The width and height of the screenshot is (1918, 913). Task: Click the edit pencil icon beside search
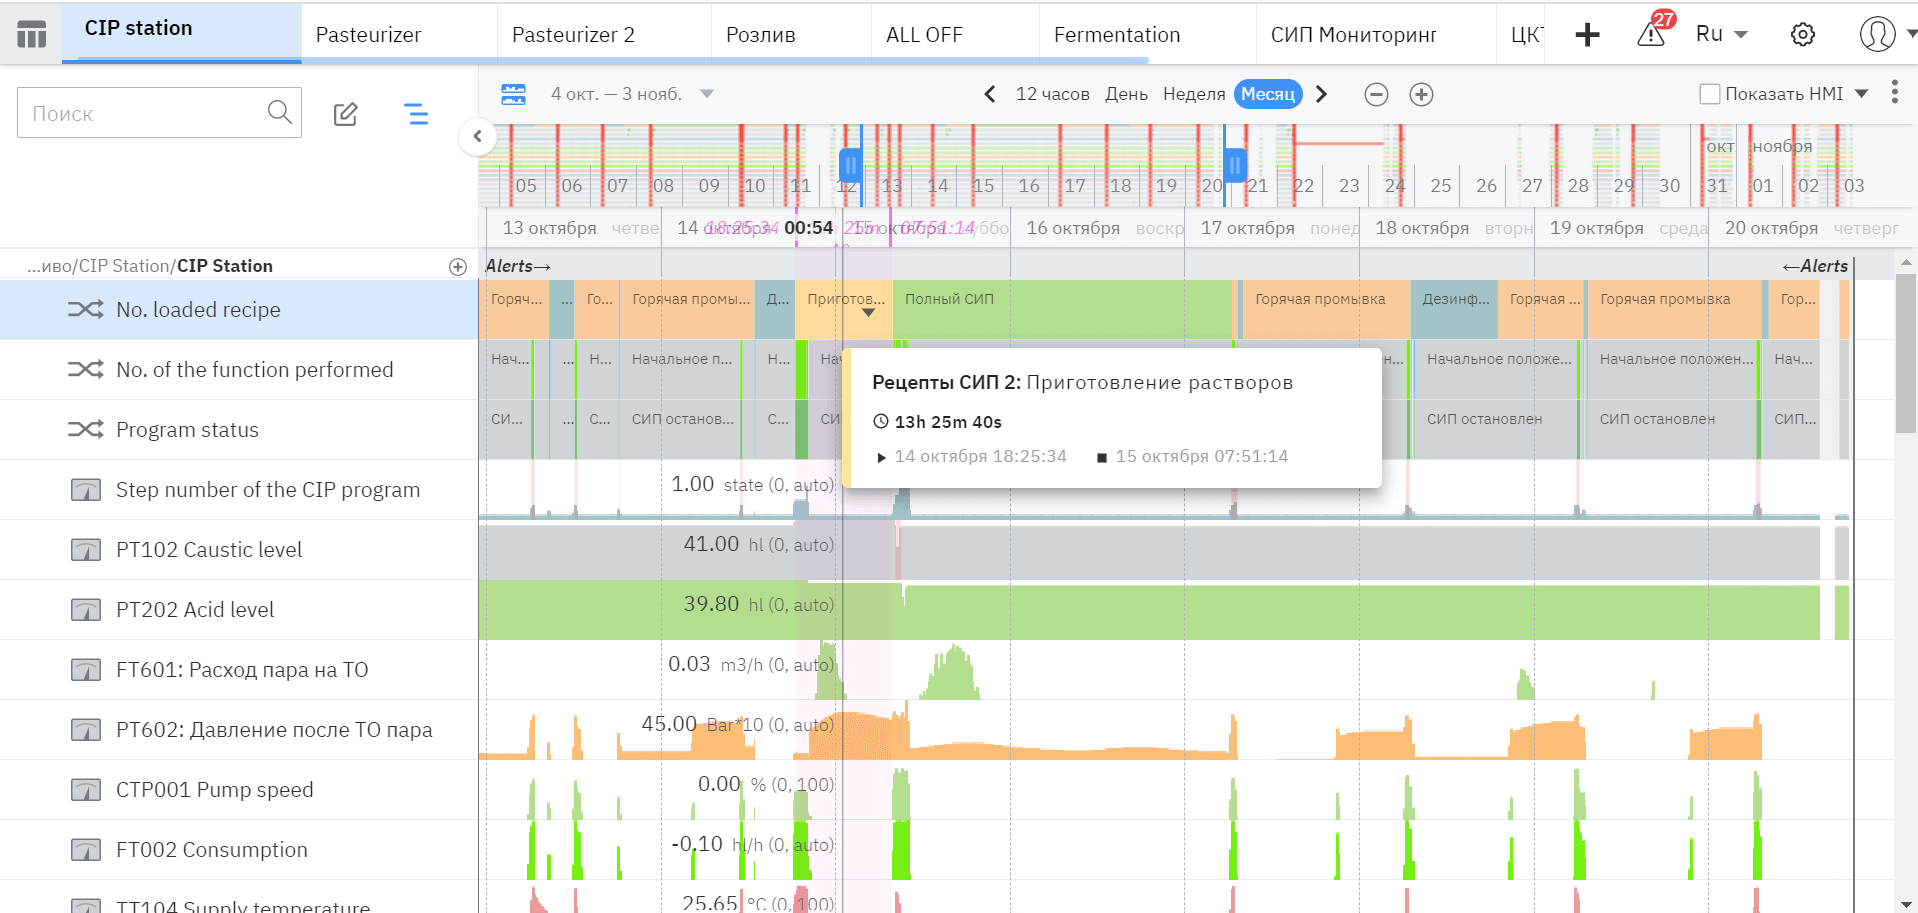(346, 114)
